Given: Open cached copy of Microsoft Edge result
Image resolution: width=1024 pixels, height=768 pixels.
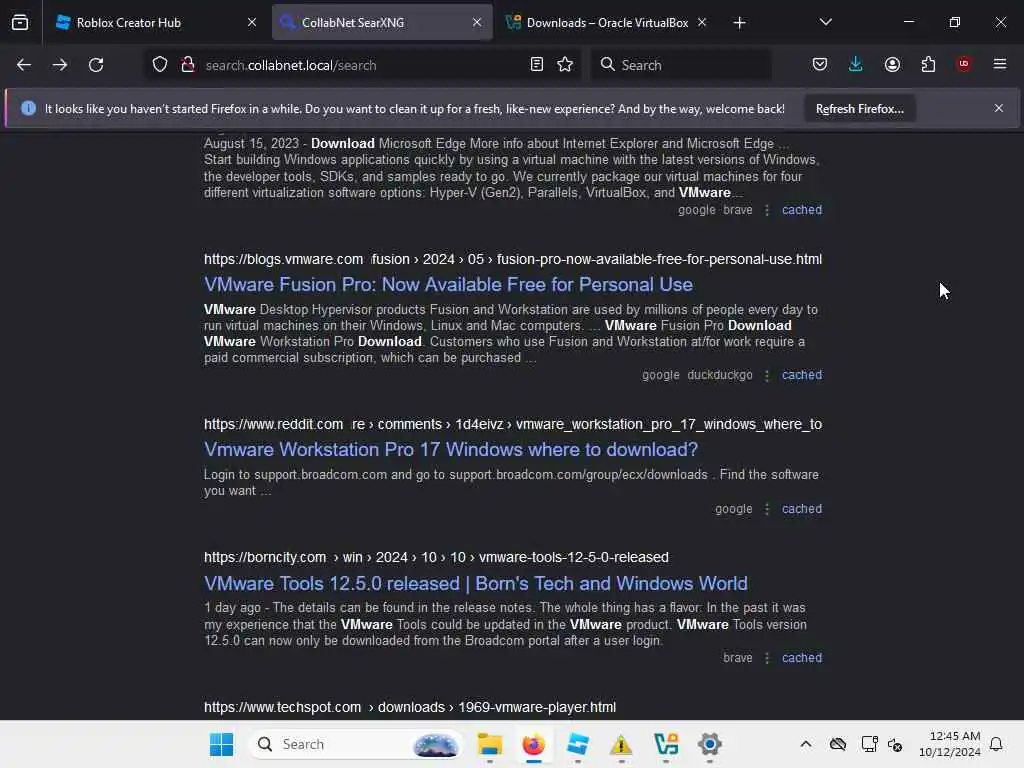Looking at the screenshot, I should (x=802, y=210).
